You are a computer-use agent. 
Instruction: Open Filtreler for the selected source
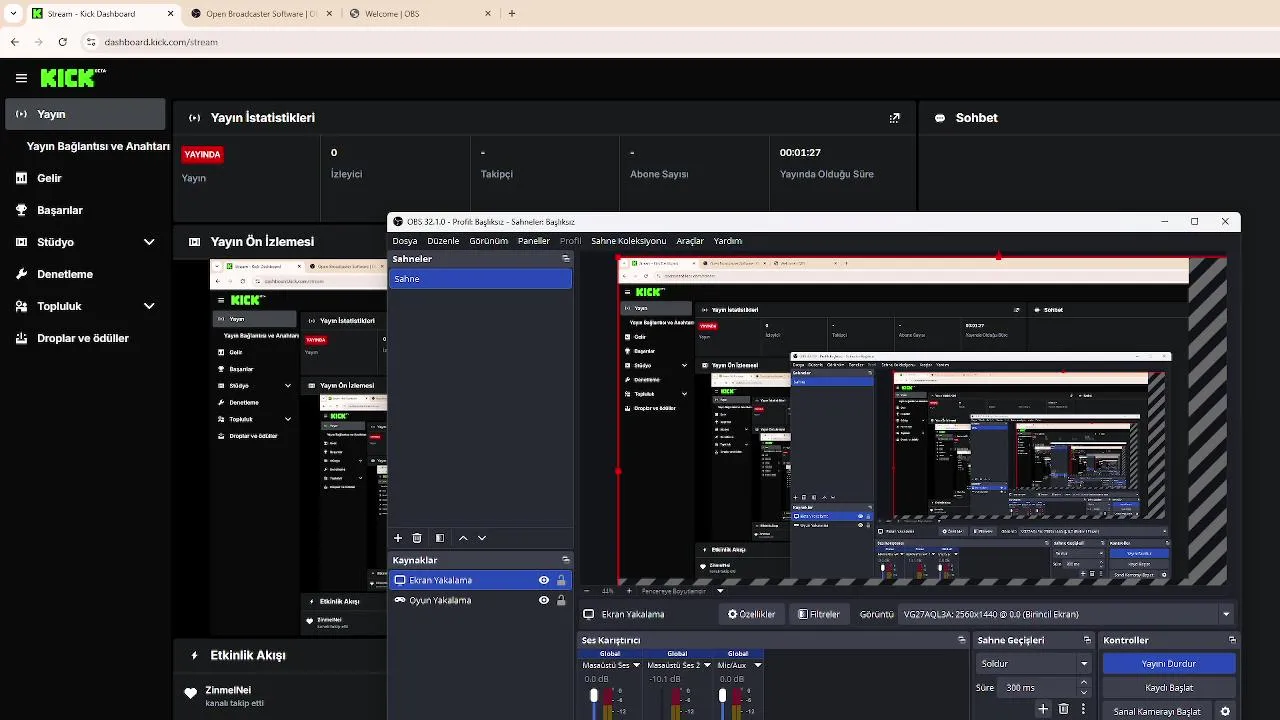point(819,614)
